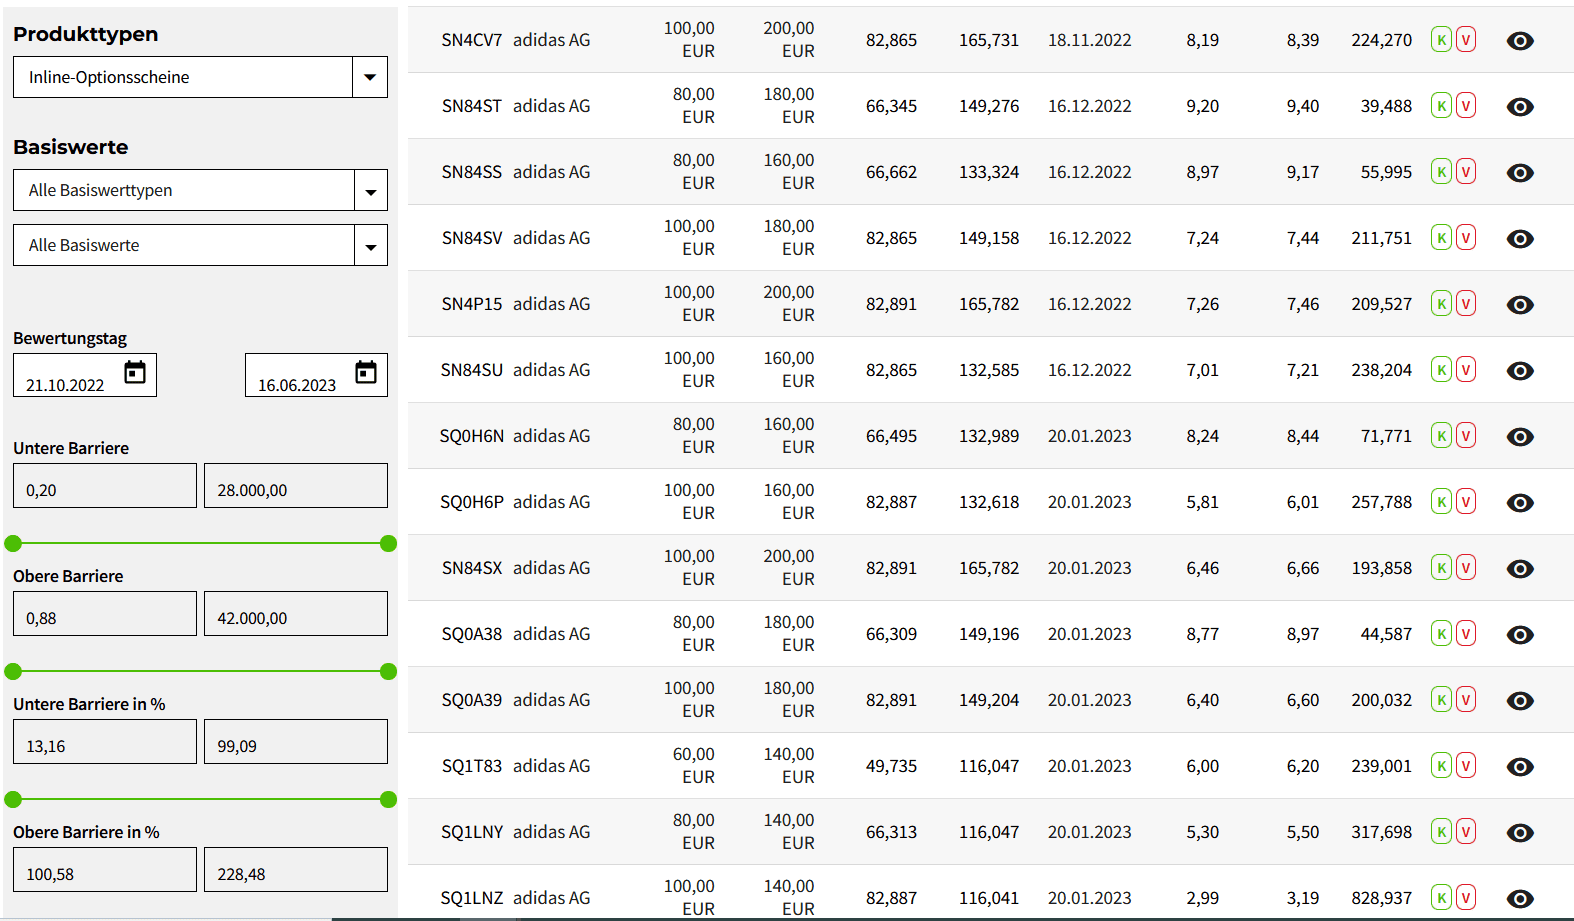Open product SN84SU details link
This screenshot has height=921, width=1574.
(x=471, y=370)
